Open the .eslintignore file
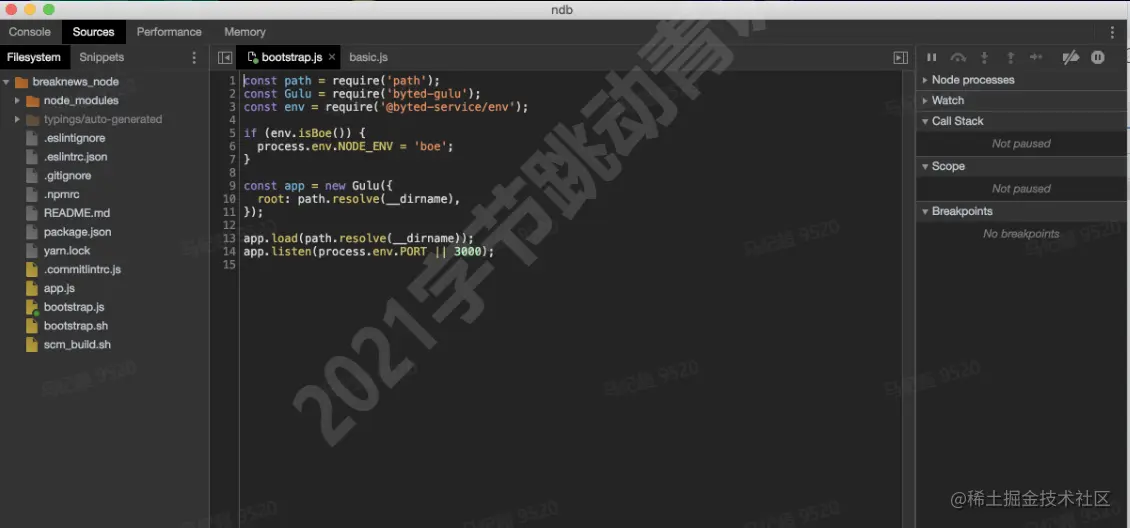 74,138
